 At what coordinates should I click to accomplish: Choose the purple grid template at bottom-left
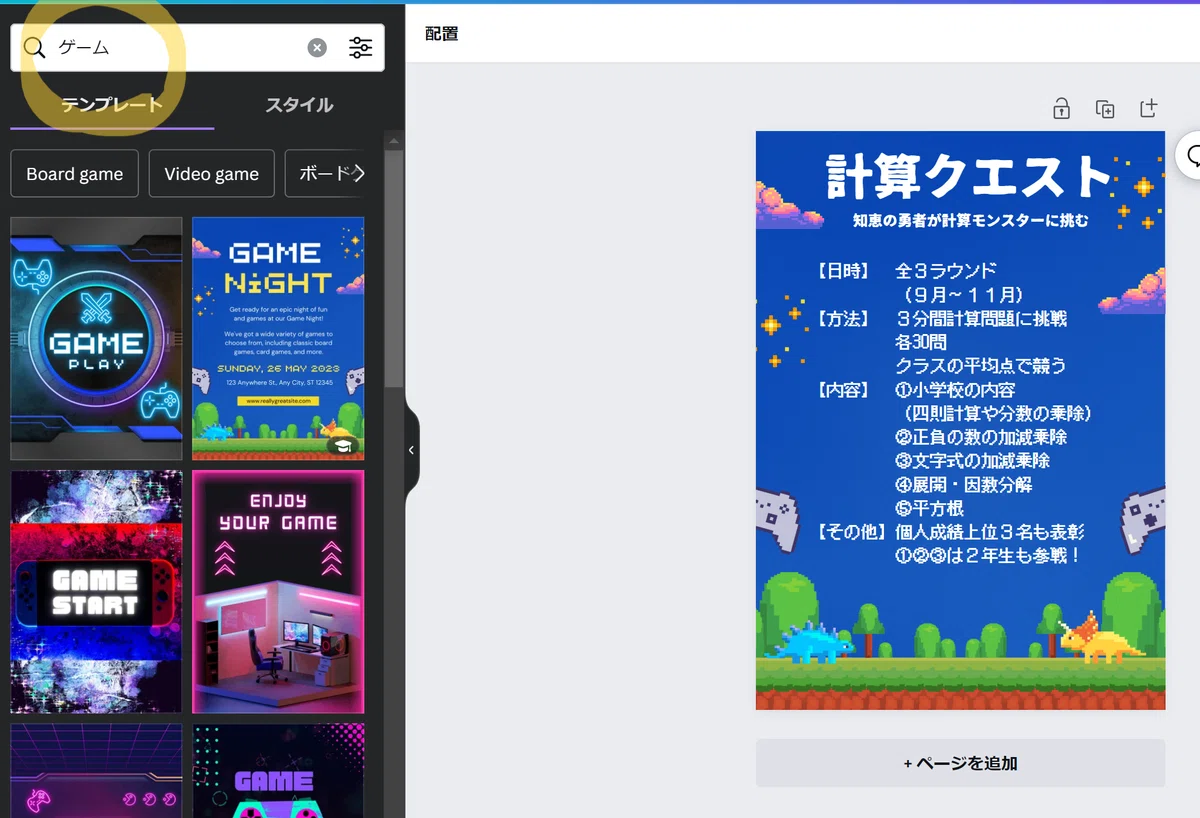pos(96,771)
